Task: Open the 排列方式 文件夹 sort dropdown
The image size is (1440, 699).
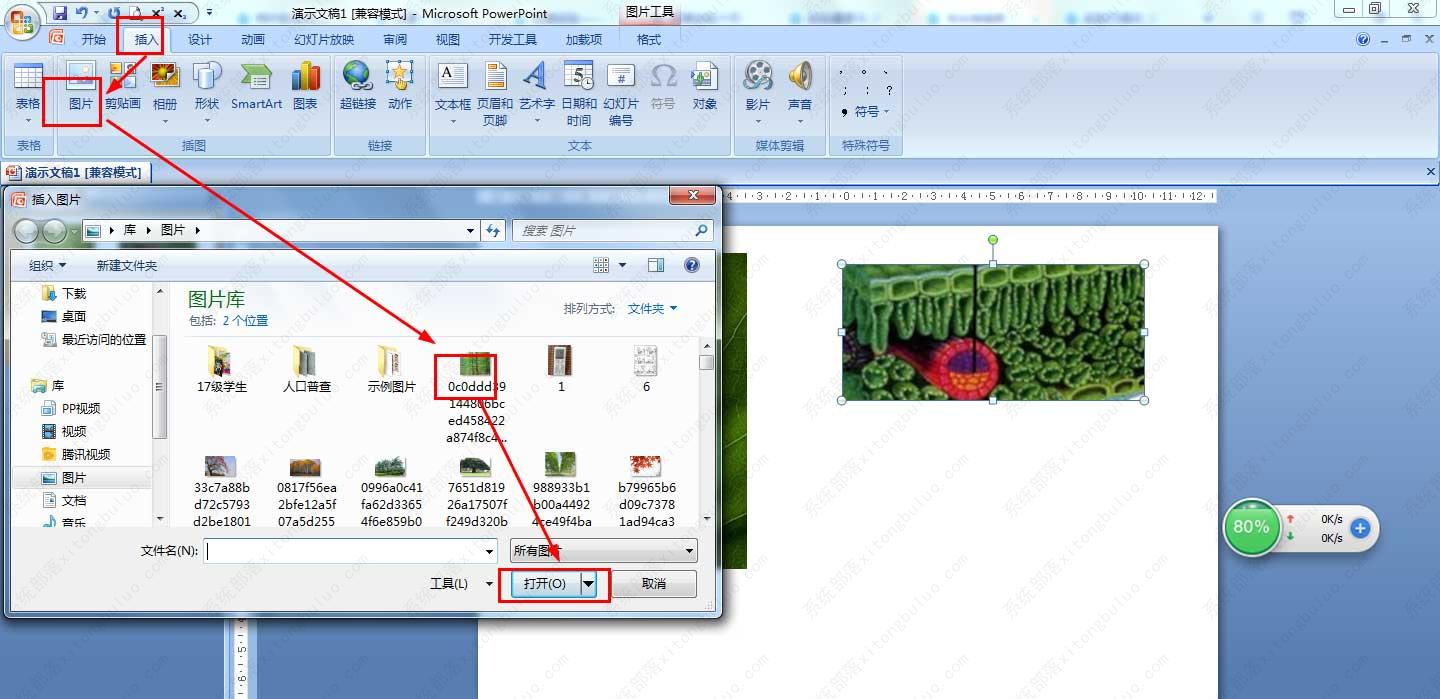Action: (x=652, y=309)
